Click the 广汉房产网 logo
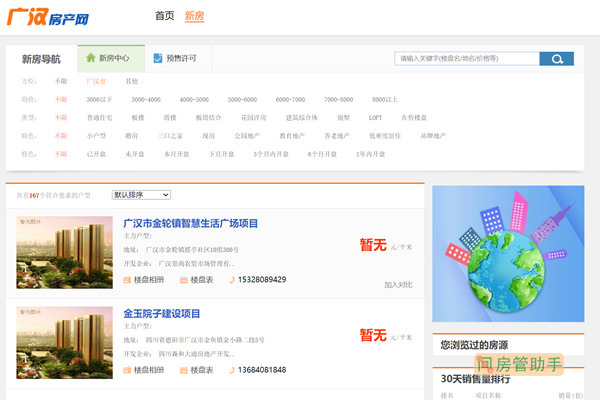 click(48, 17)
